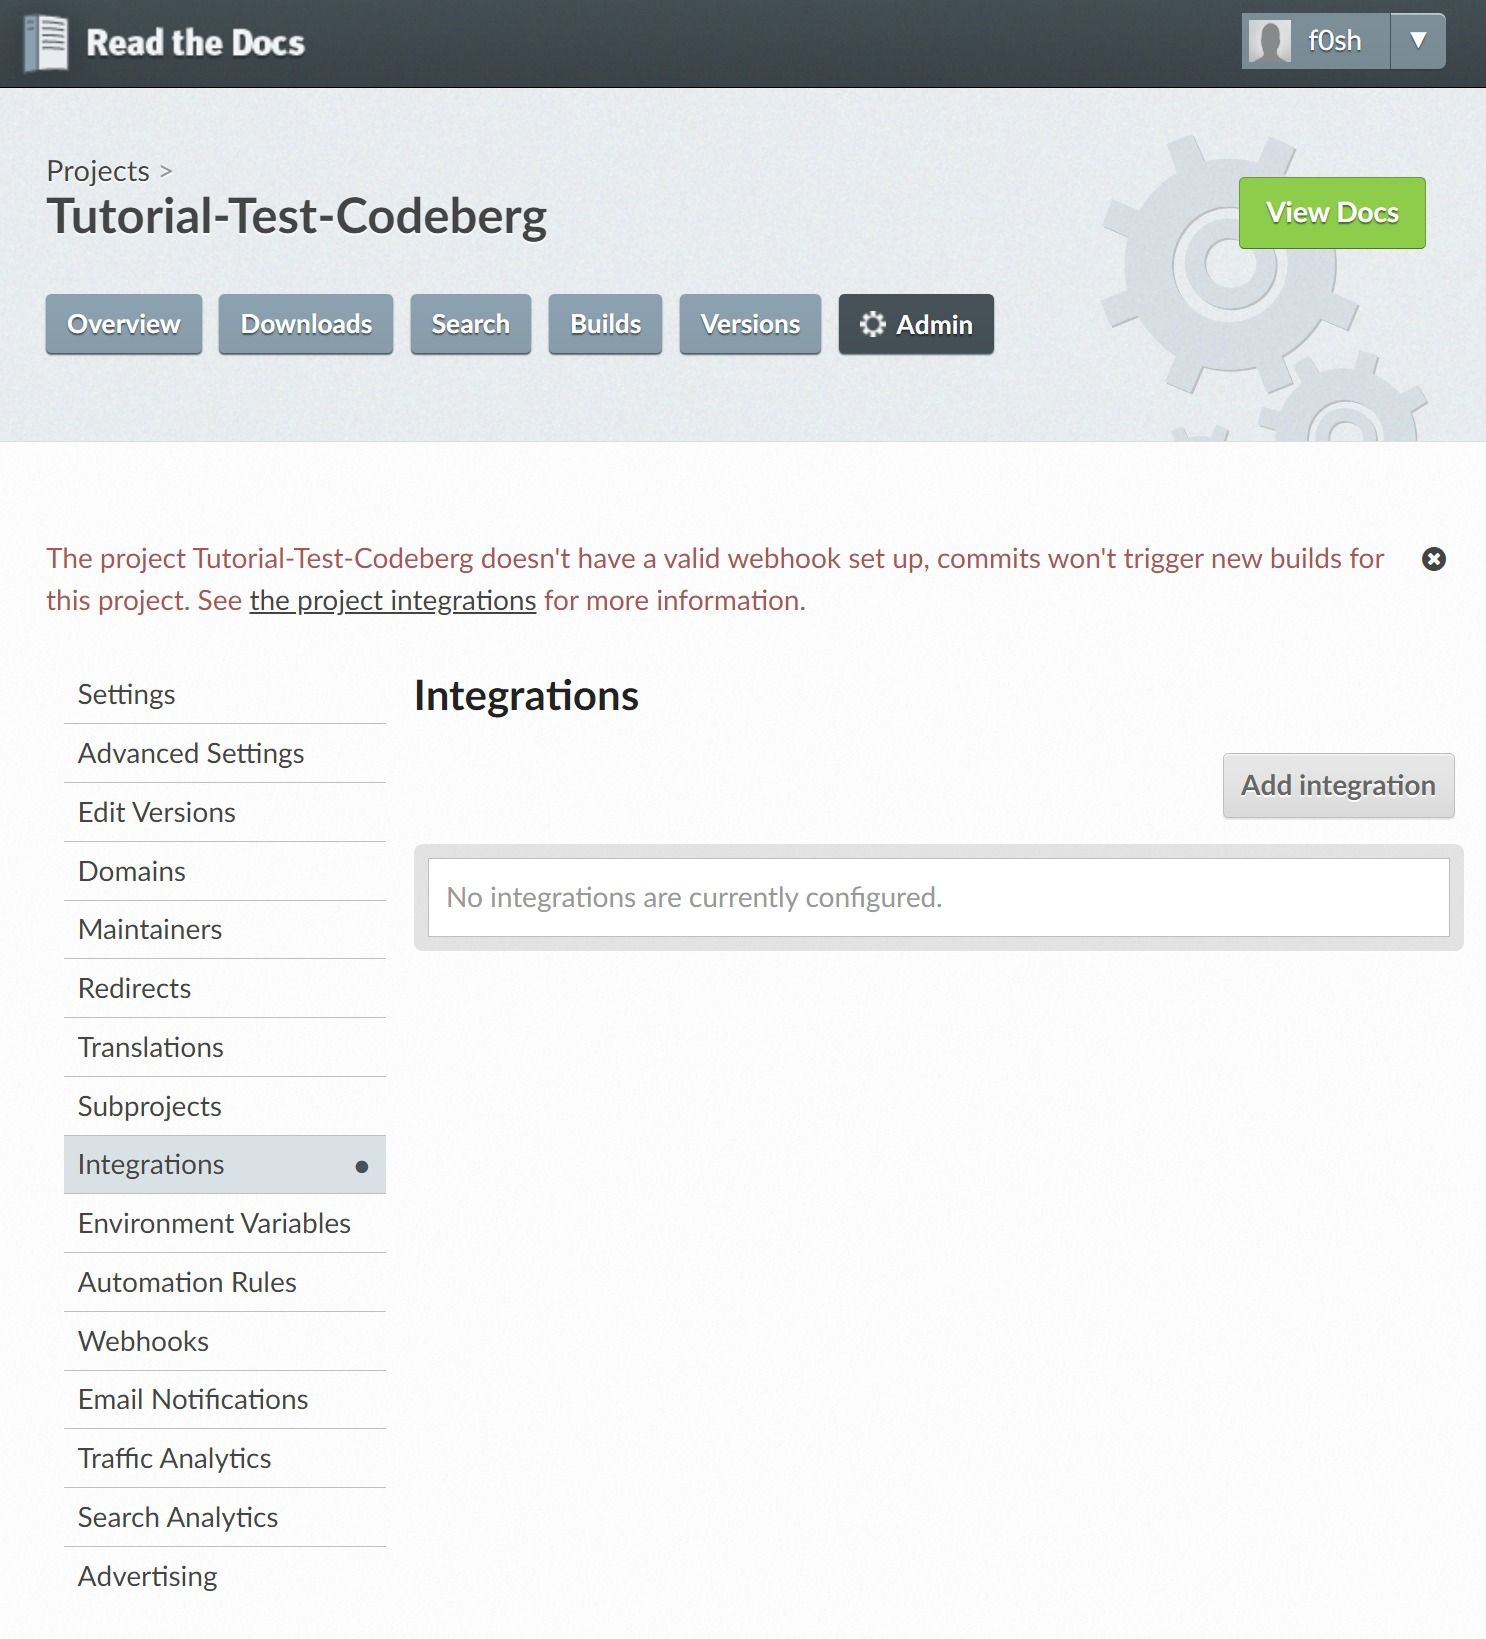This screenshot has width=1486, height=1639.
Task: Dismiss the webhook warning with the X icon
Action: click(1433, 559)
